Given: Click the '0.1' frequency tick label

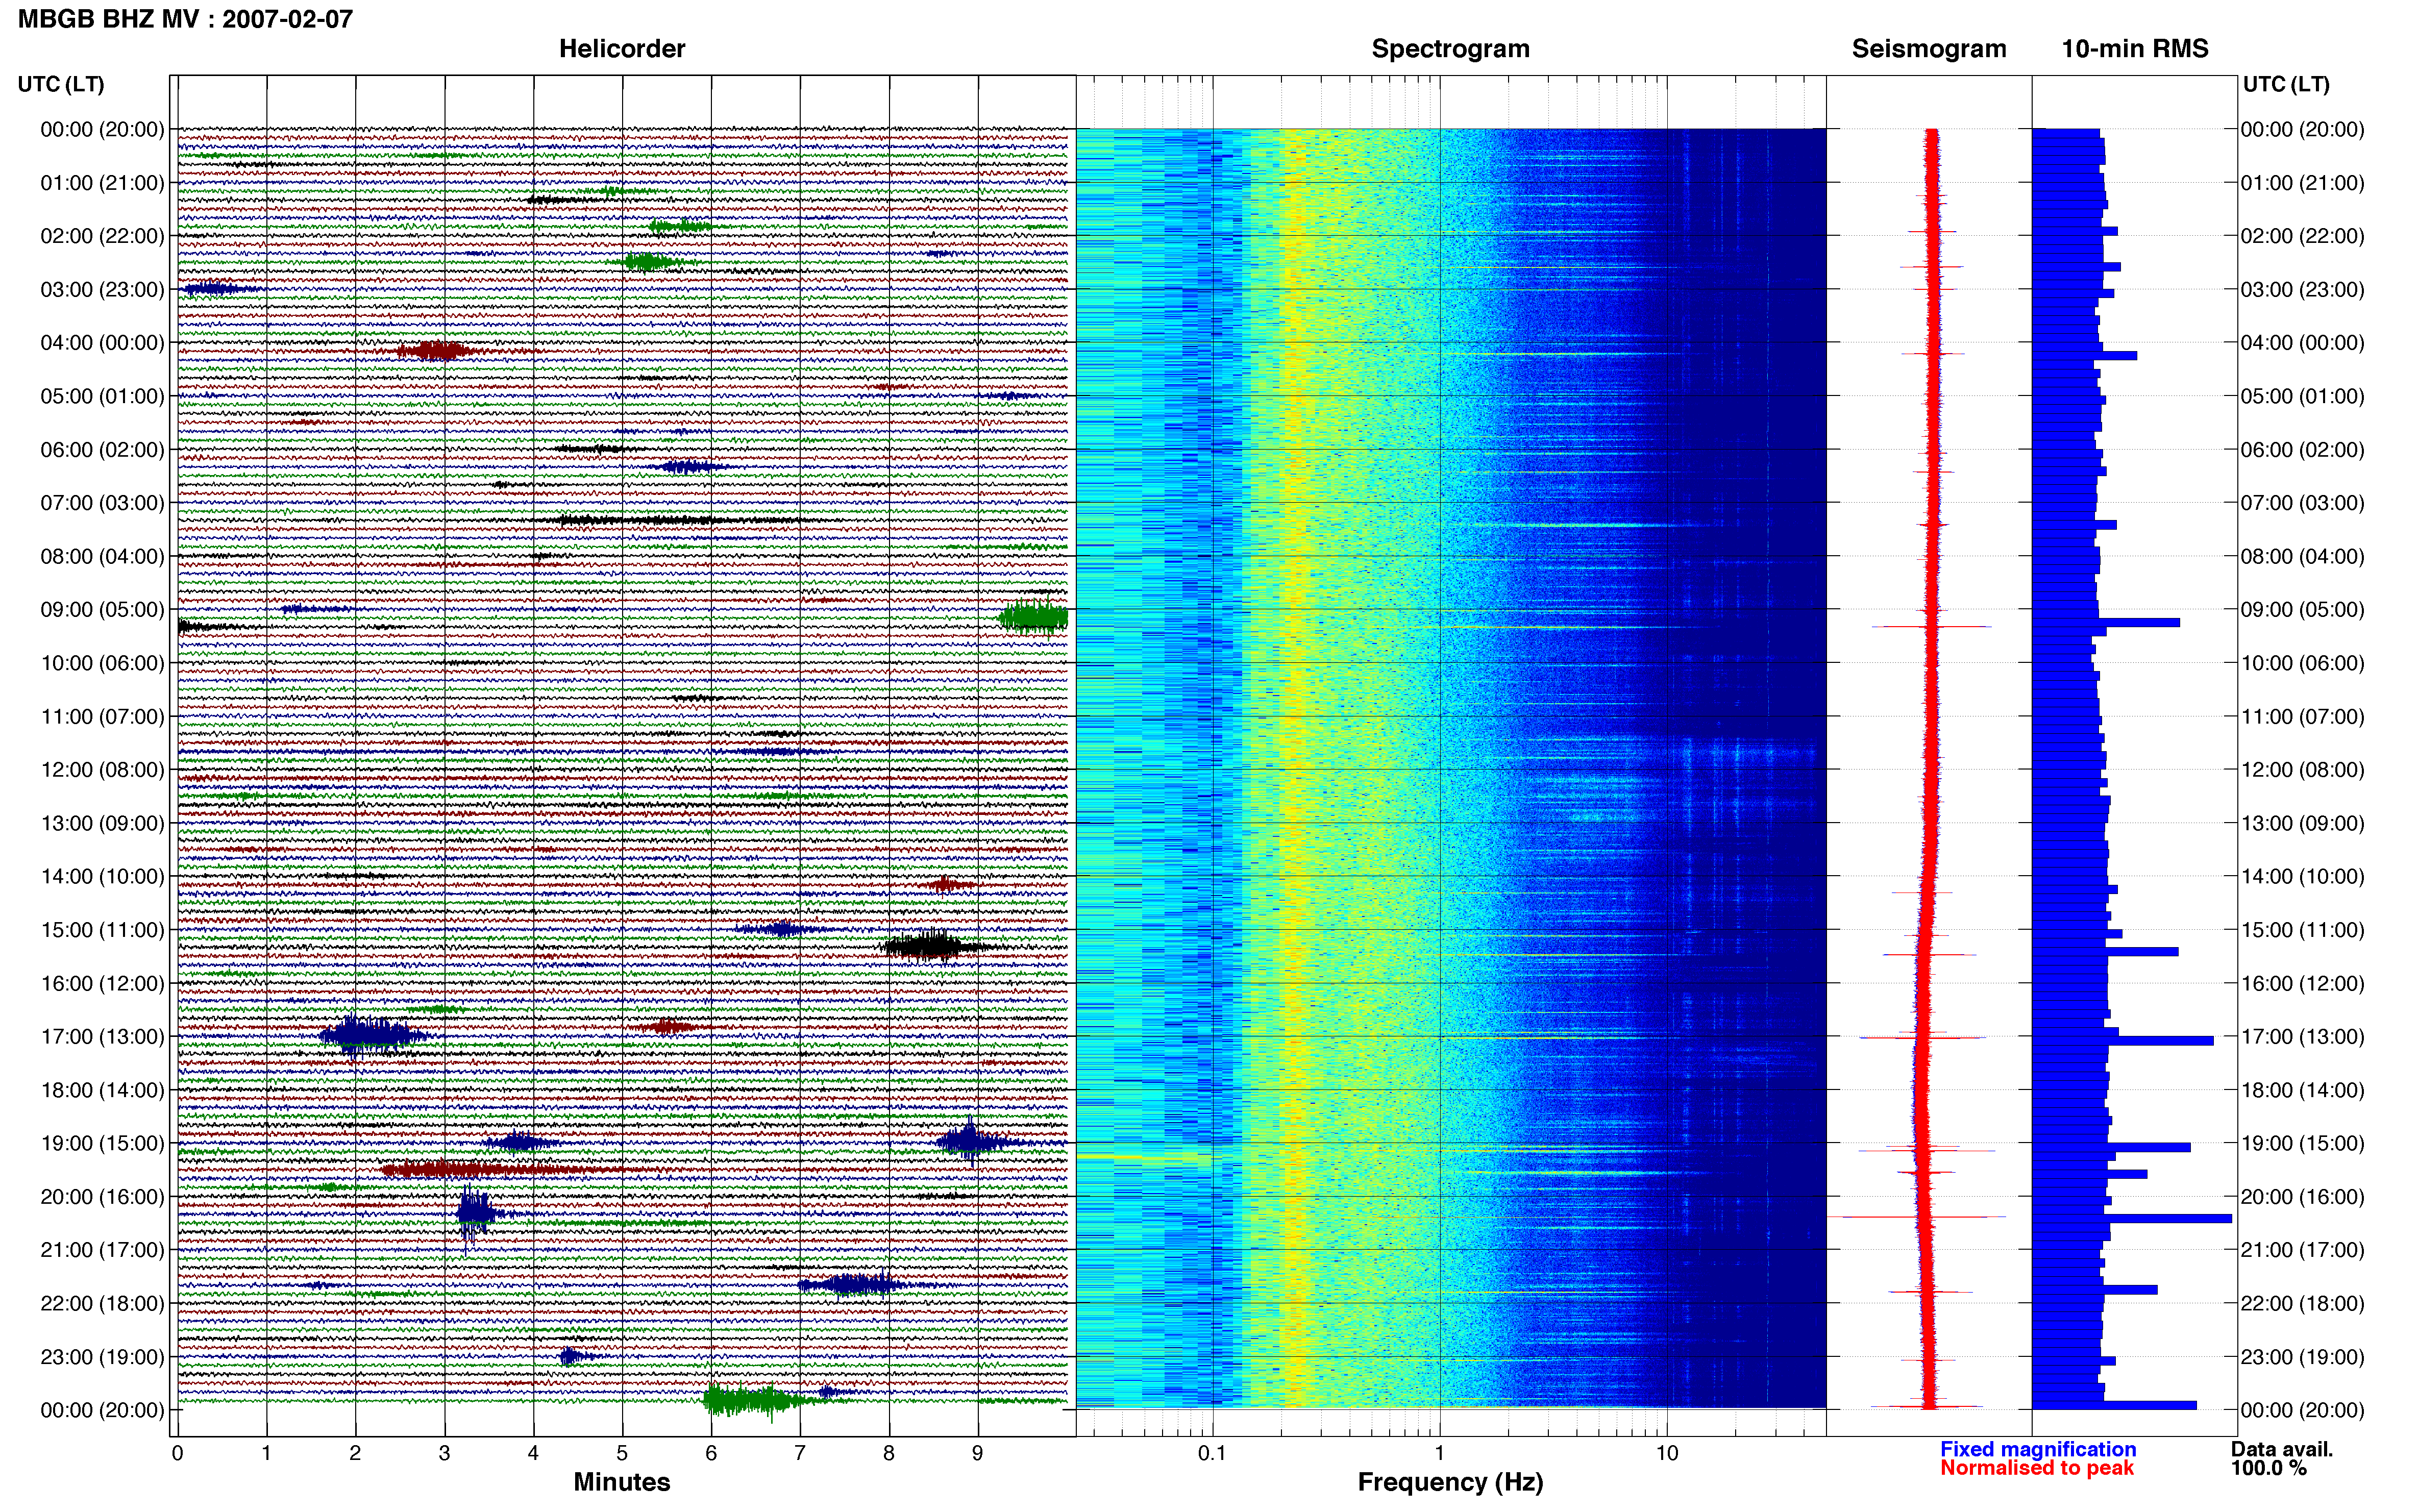Looking at the screenshot, I should click(x=1212, y=1453).
